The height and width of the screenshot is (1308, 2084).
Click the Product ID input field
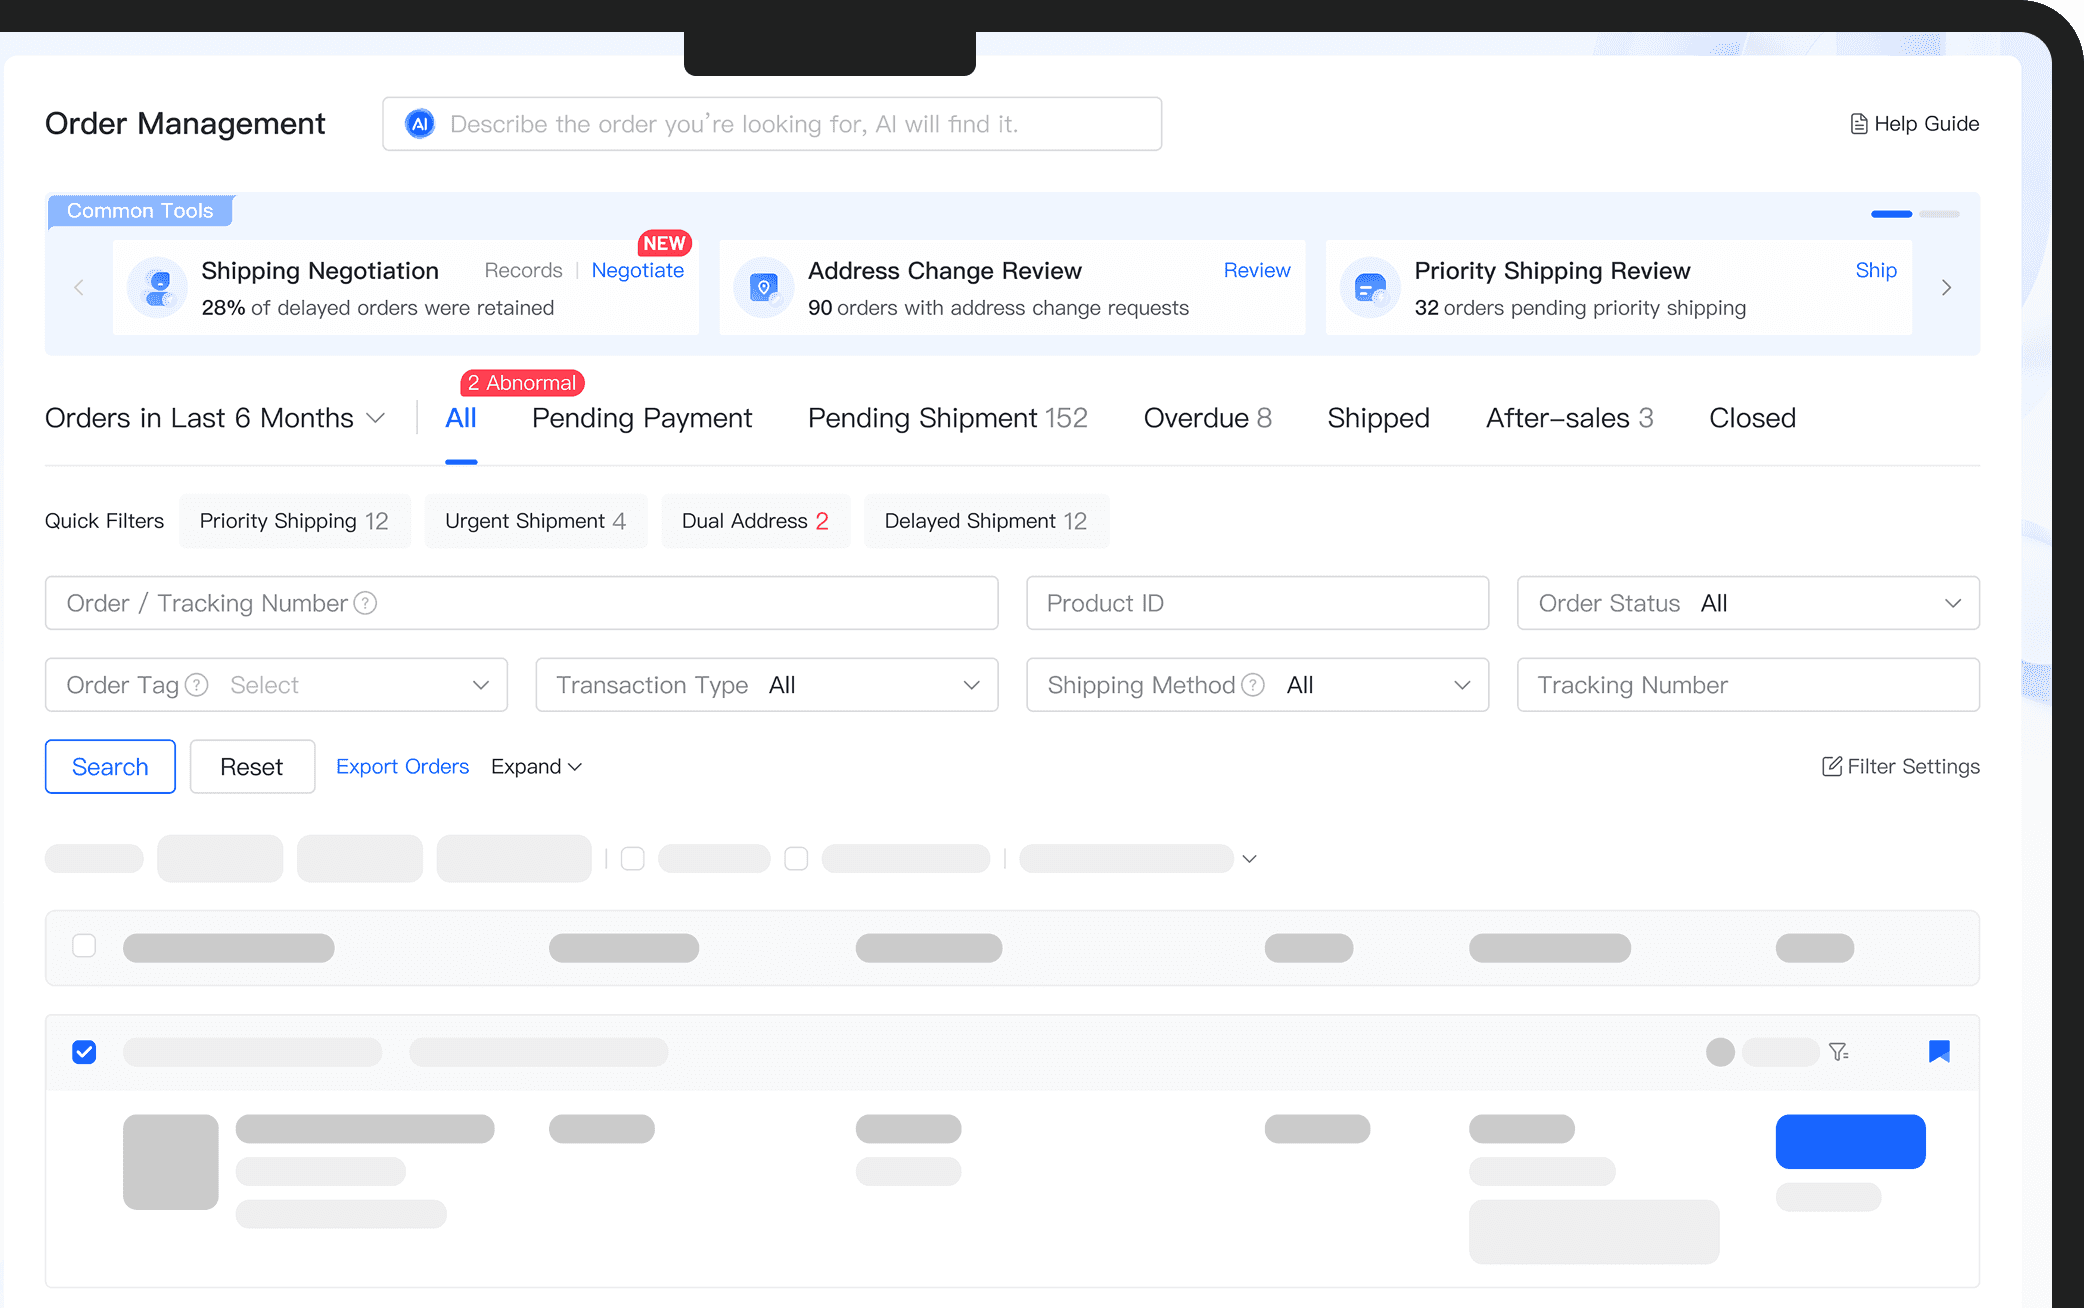1257,603
